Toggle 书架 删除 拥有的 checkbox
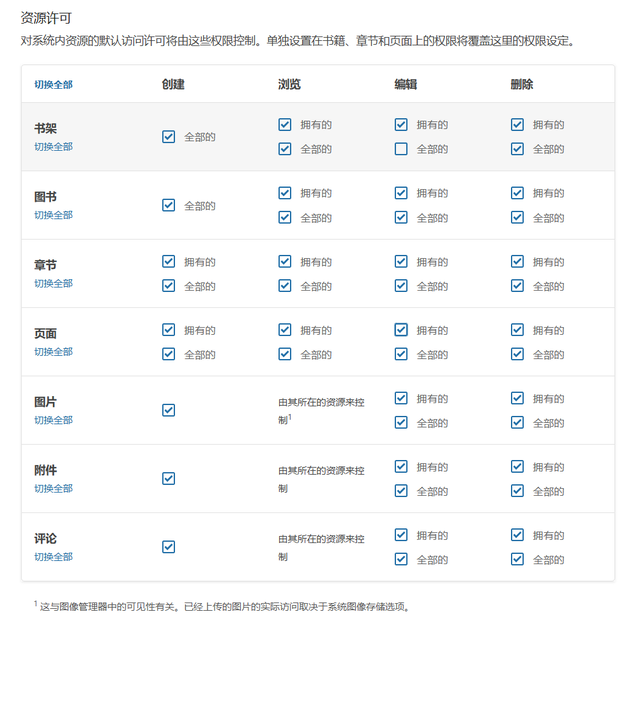 517,125
